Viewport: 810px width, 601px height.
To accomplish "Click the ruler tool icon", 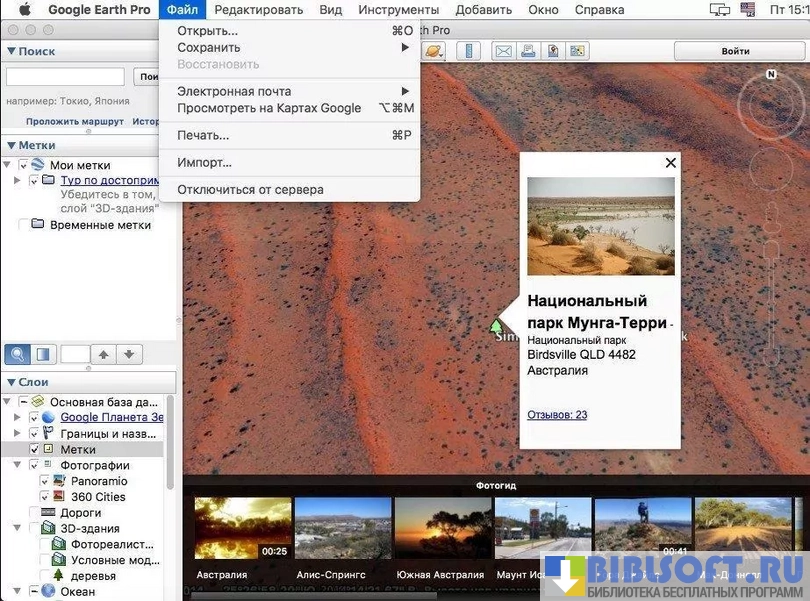I will (469, 51).
